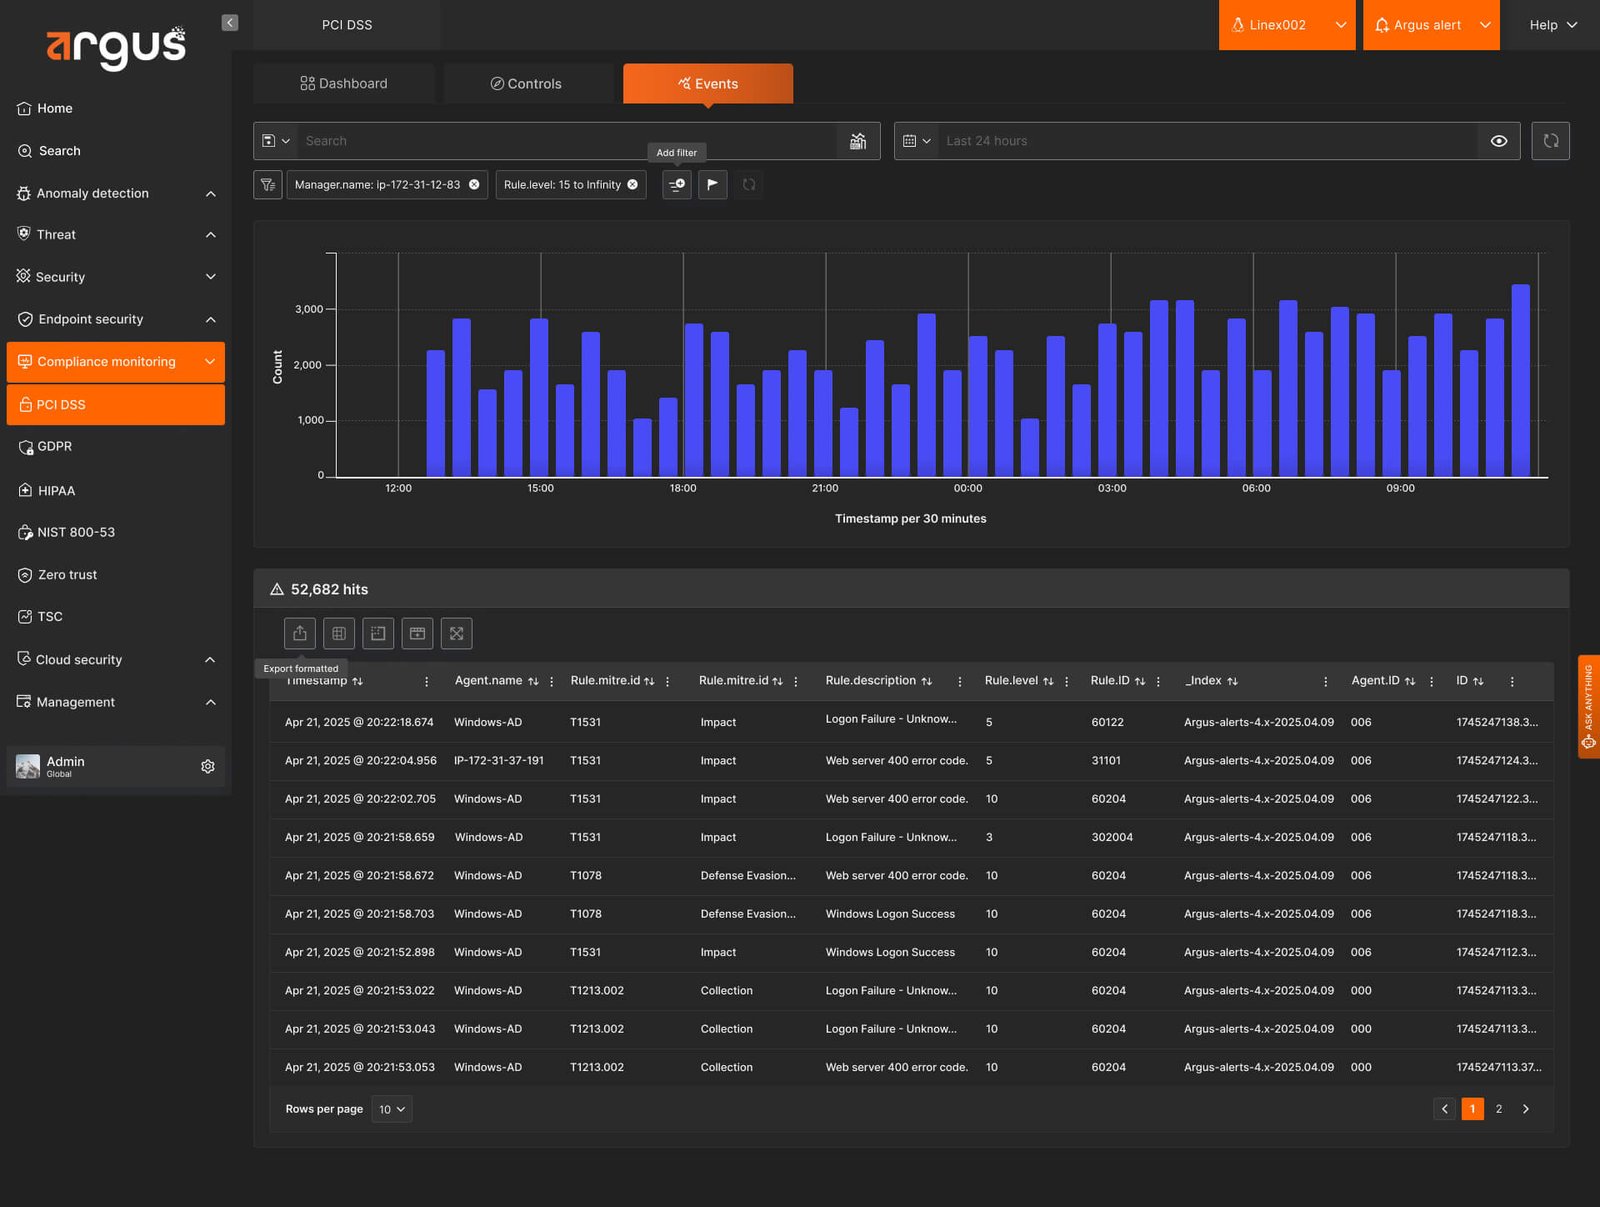The width and height of the screenshot is (1600, 1207).
Task: Switch to the Dashboard tab
Action: coord(344,84)
